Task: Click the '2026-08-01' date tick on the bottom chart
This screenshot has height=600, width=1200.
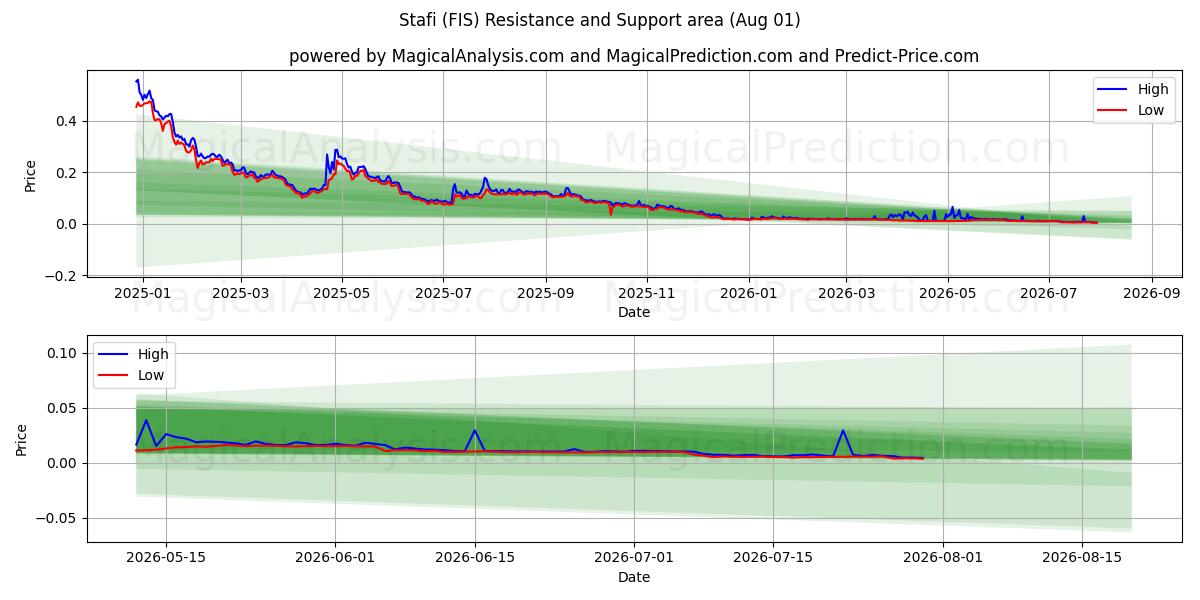Action: tap(942, 559)
